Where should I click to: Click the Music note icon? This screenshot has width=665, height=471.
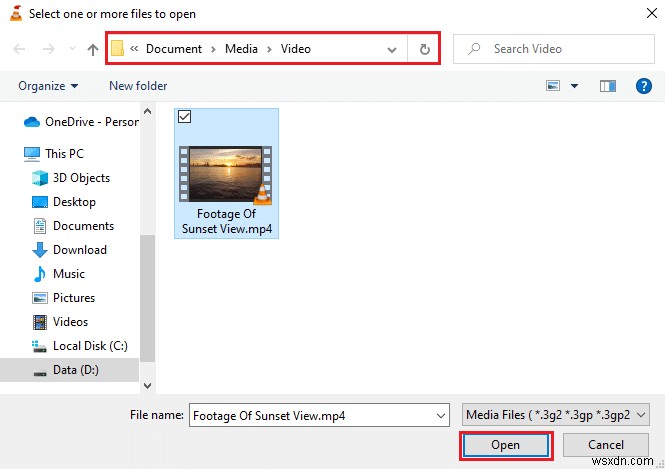click(x=40, y=274)
